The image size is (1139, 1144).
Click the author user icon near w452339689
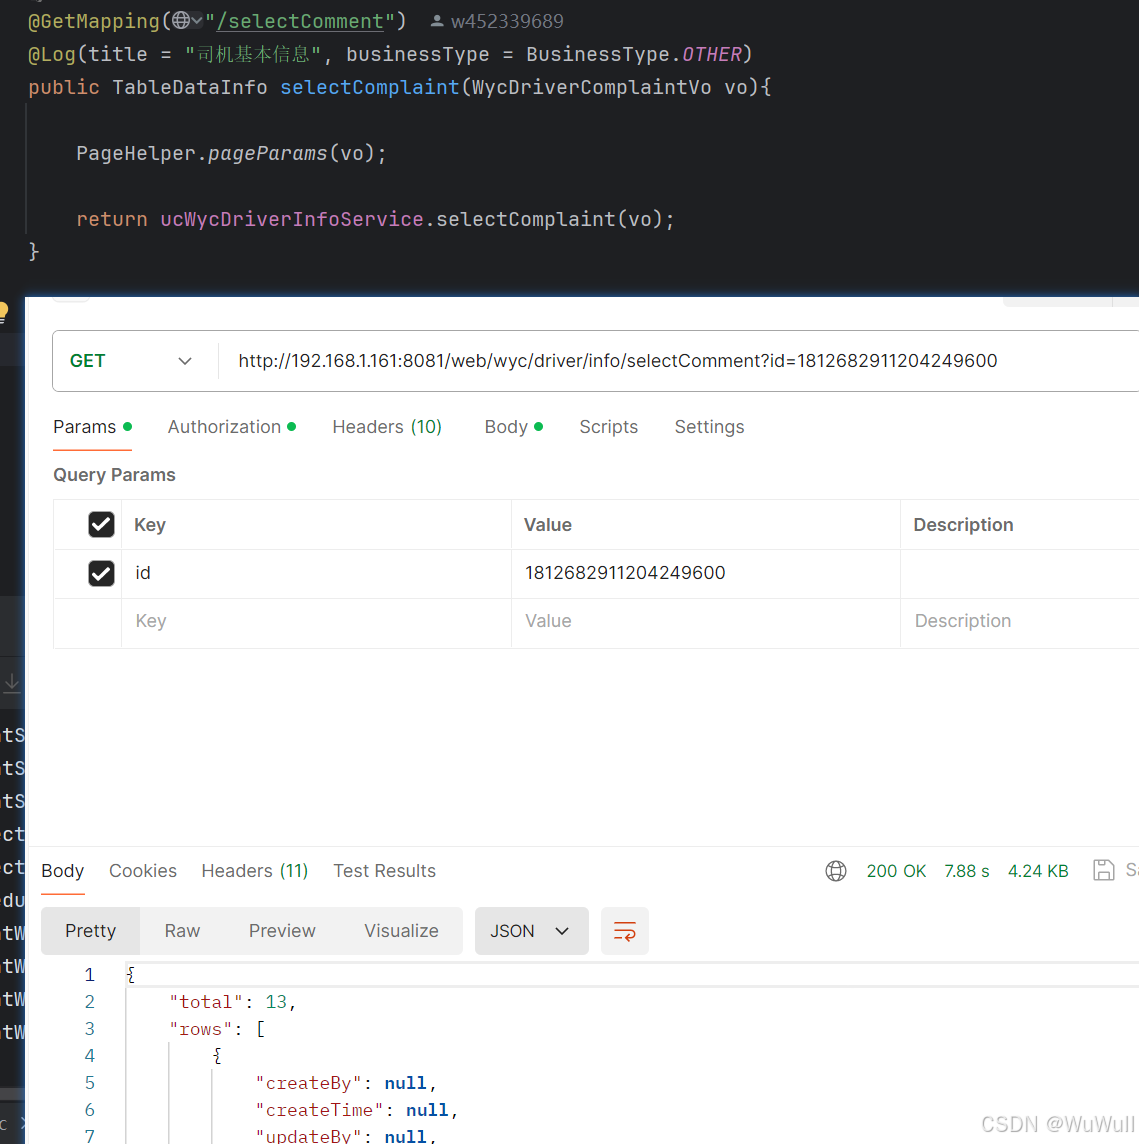tap(437, 21)
